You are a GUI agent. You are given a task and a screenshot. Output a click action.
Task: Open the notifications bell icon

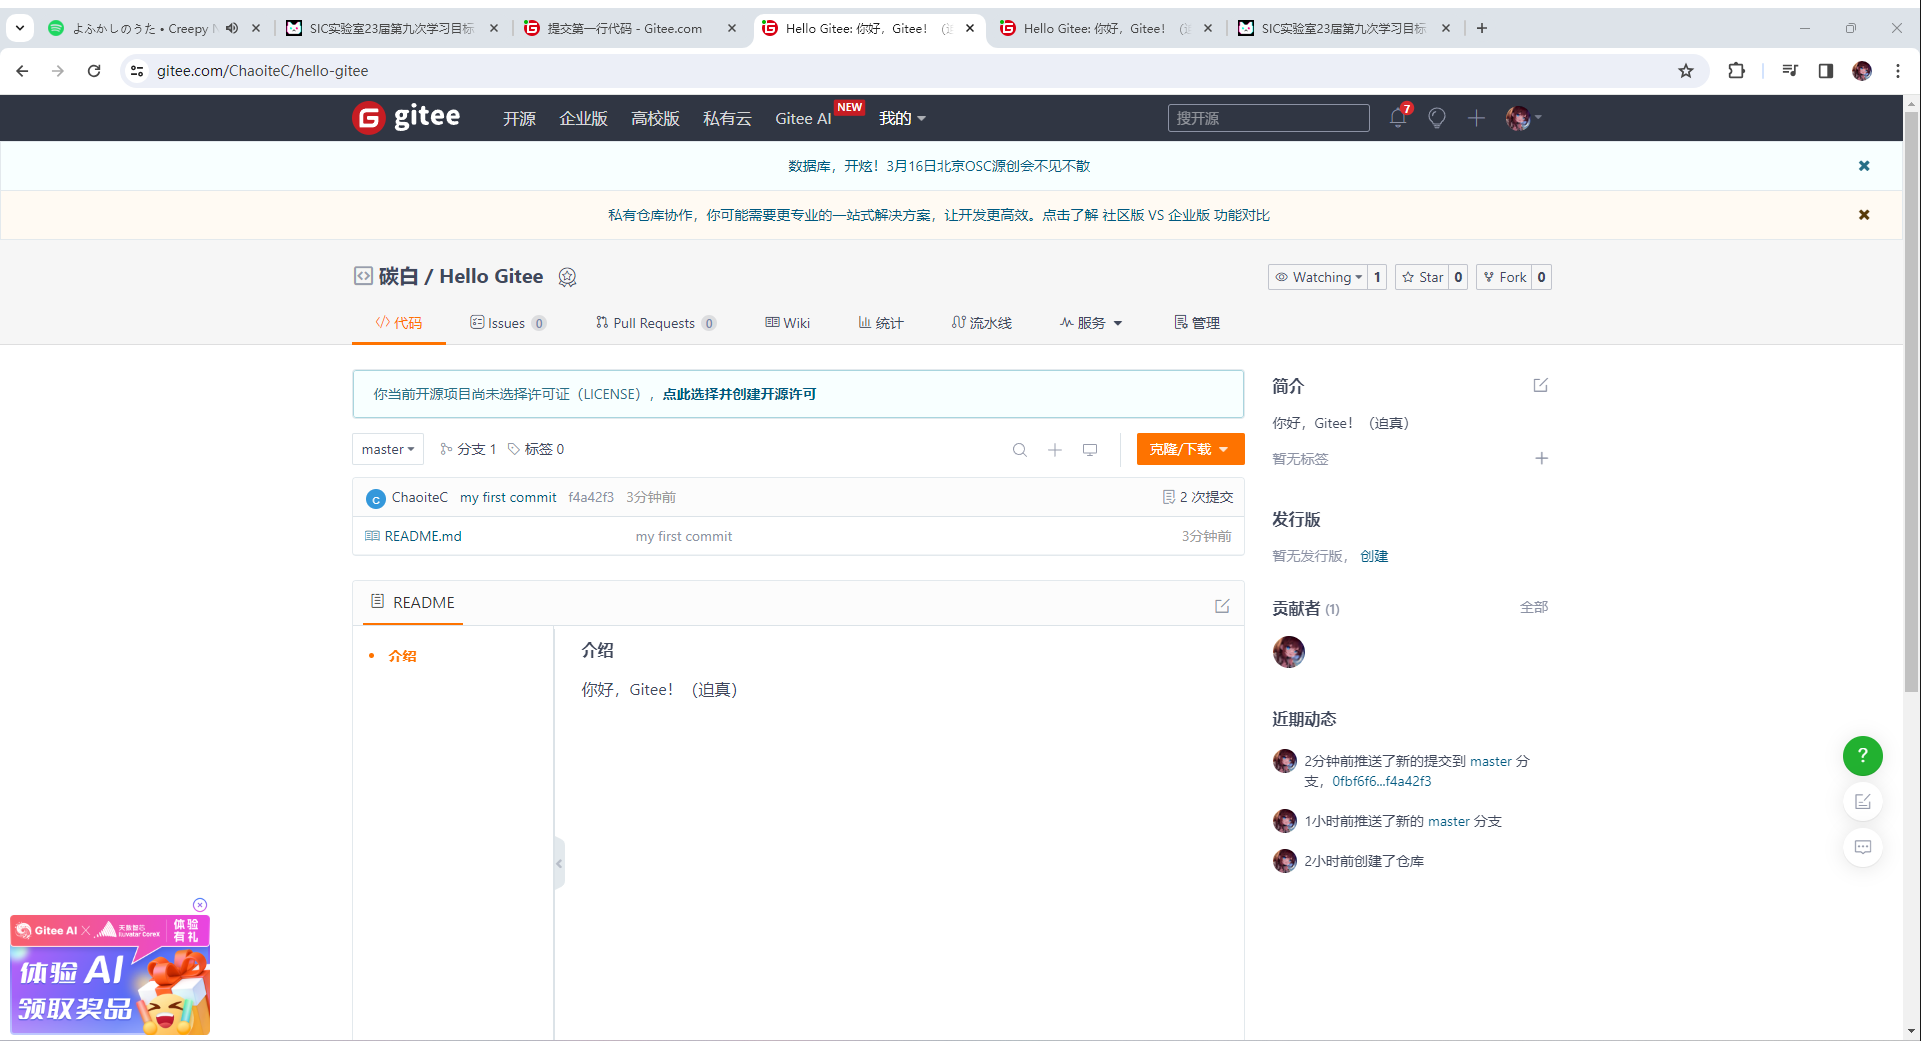click(1398, 118)
